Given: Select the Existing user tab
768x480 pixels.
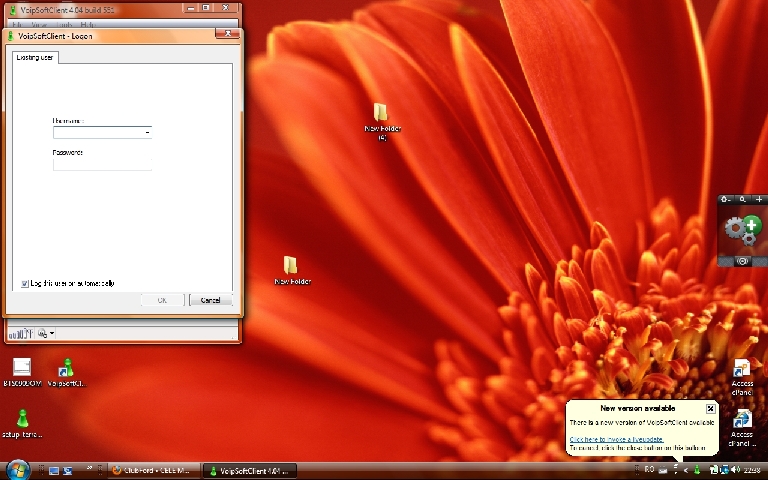Looking at the screenshot, I should 36,57.
